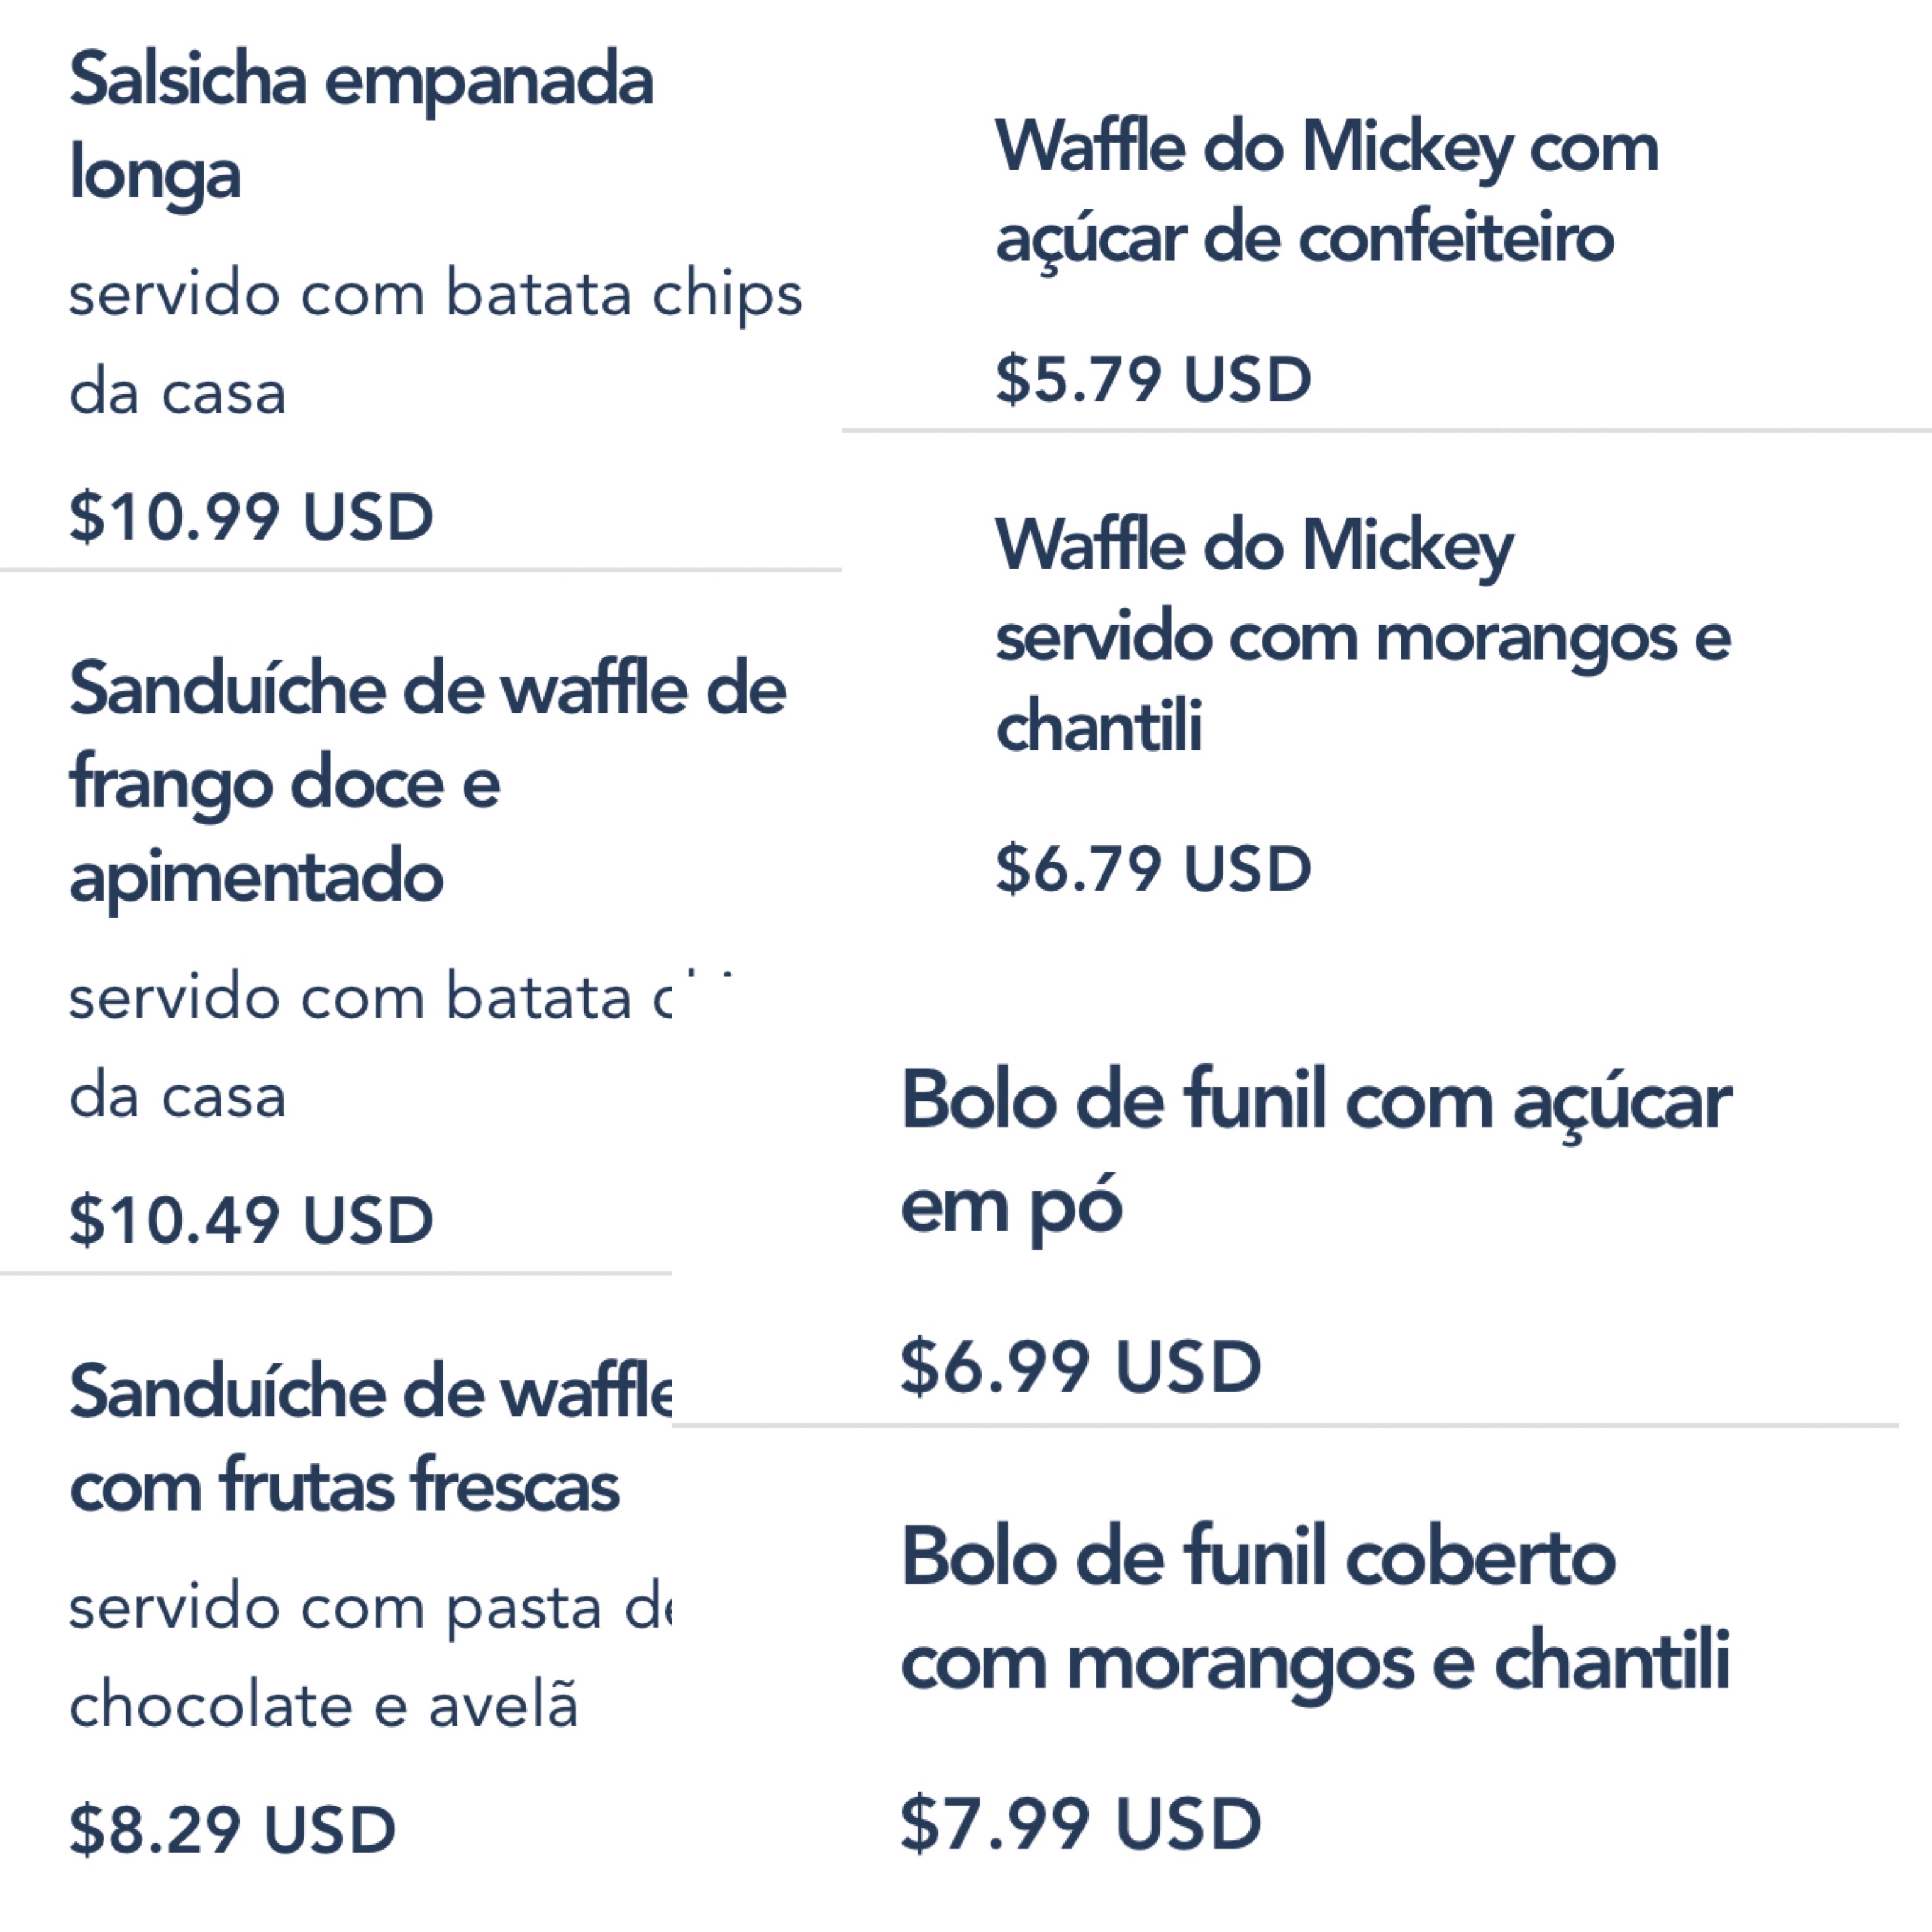Open the Salsicha empanada longa item
1932x1932 pixels.
pos(360,125)
